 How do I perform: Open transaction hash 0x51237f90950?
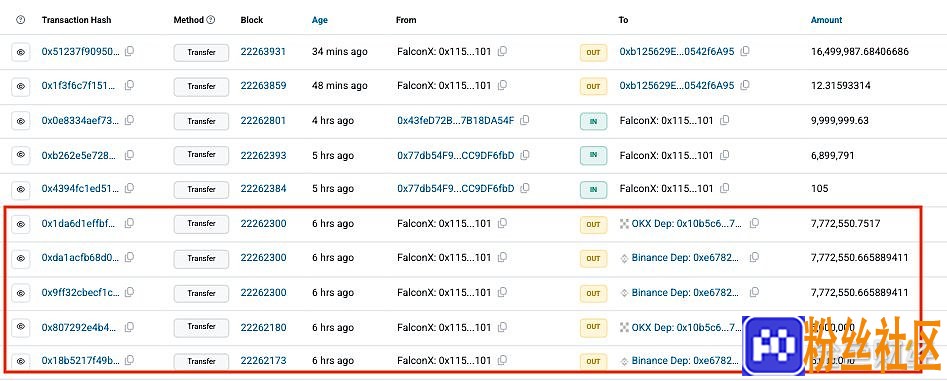point(80,51)
